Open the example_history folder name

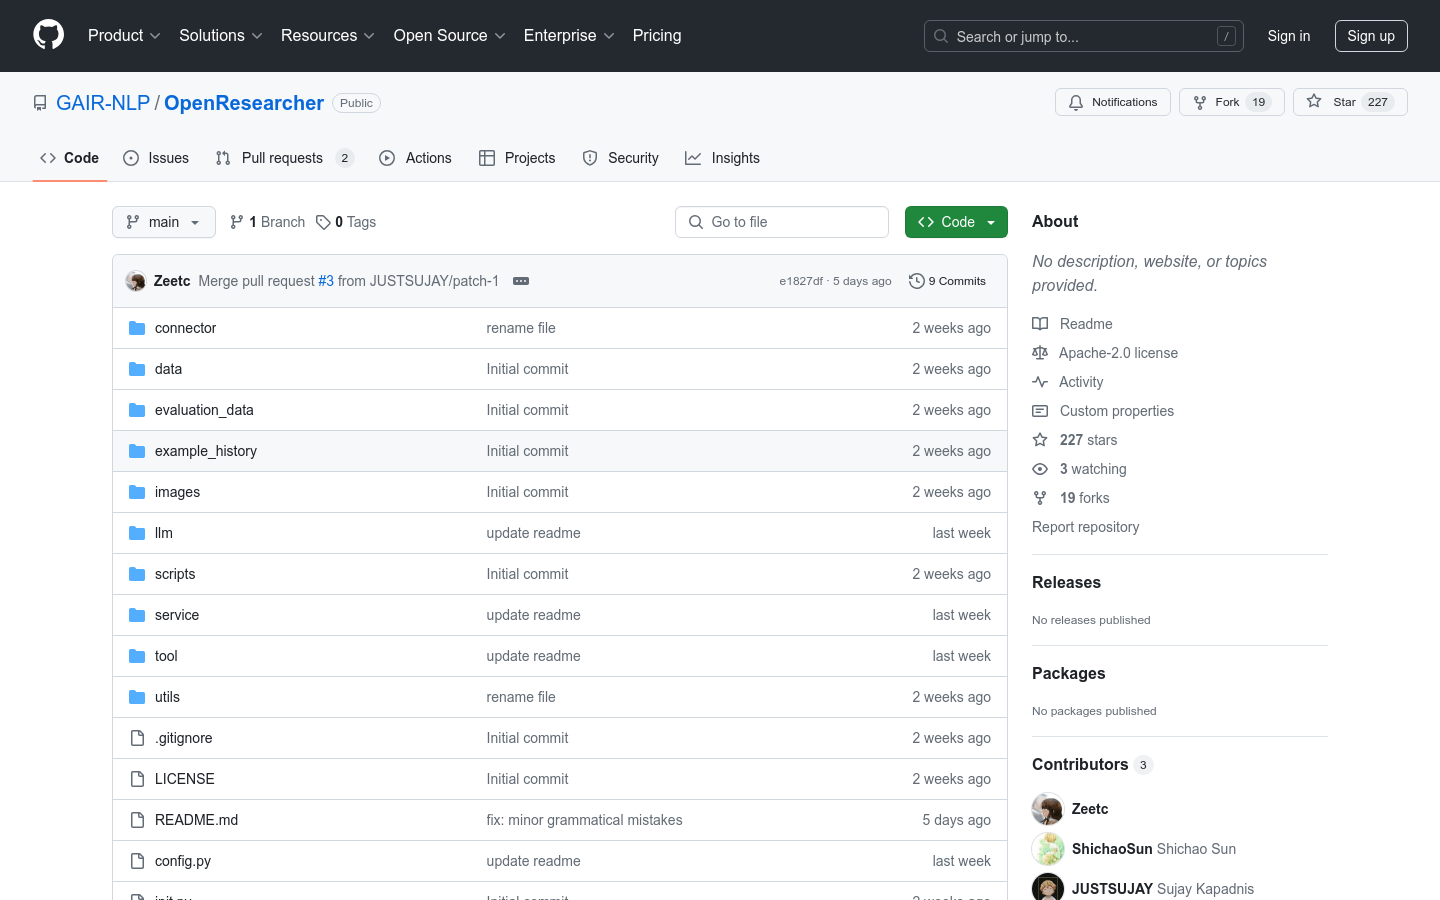pos(206,451)
